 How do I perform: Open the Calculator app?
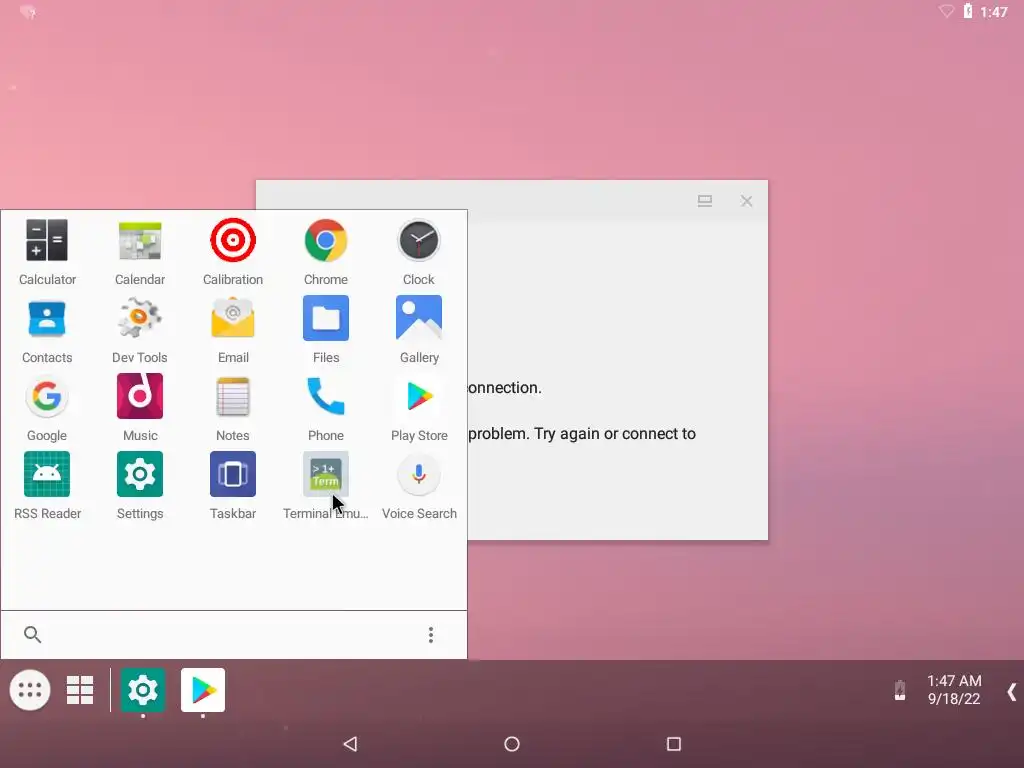coord(47,253)
